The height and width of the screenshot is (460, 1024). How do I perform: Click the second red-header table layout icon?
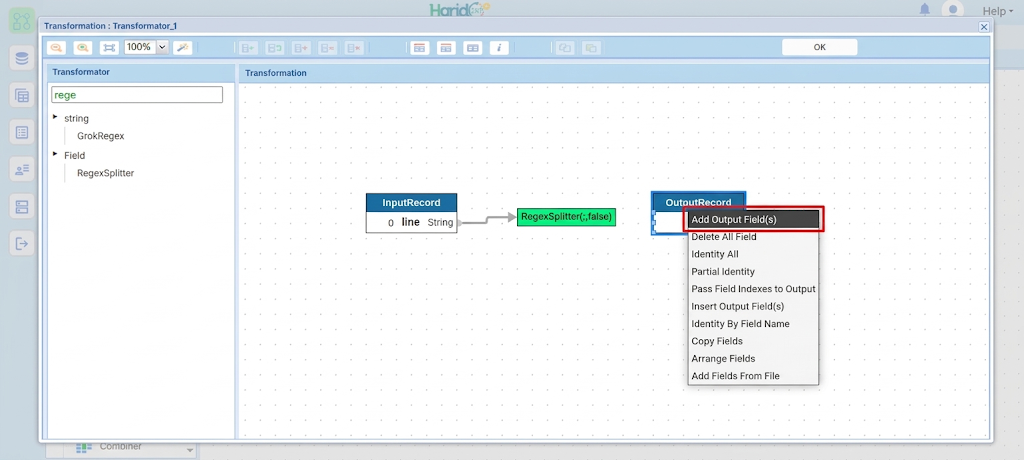pyautogui.click(x=446, y=48)
